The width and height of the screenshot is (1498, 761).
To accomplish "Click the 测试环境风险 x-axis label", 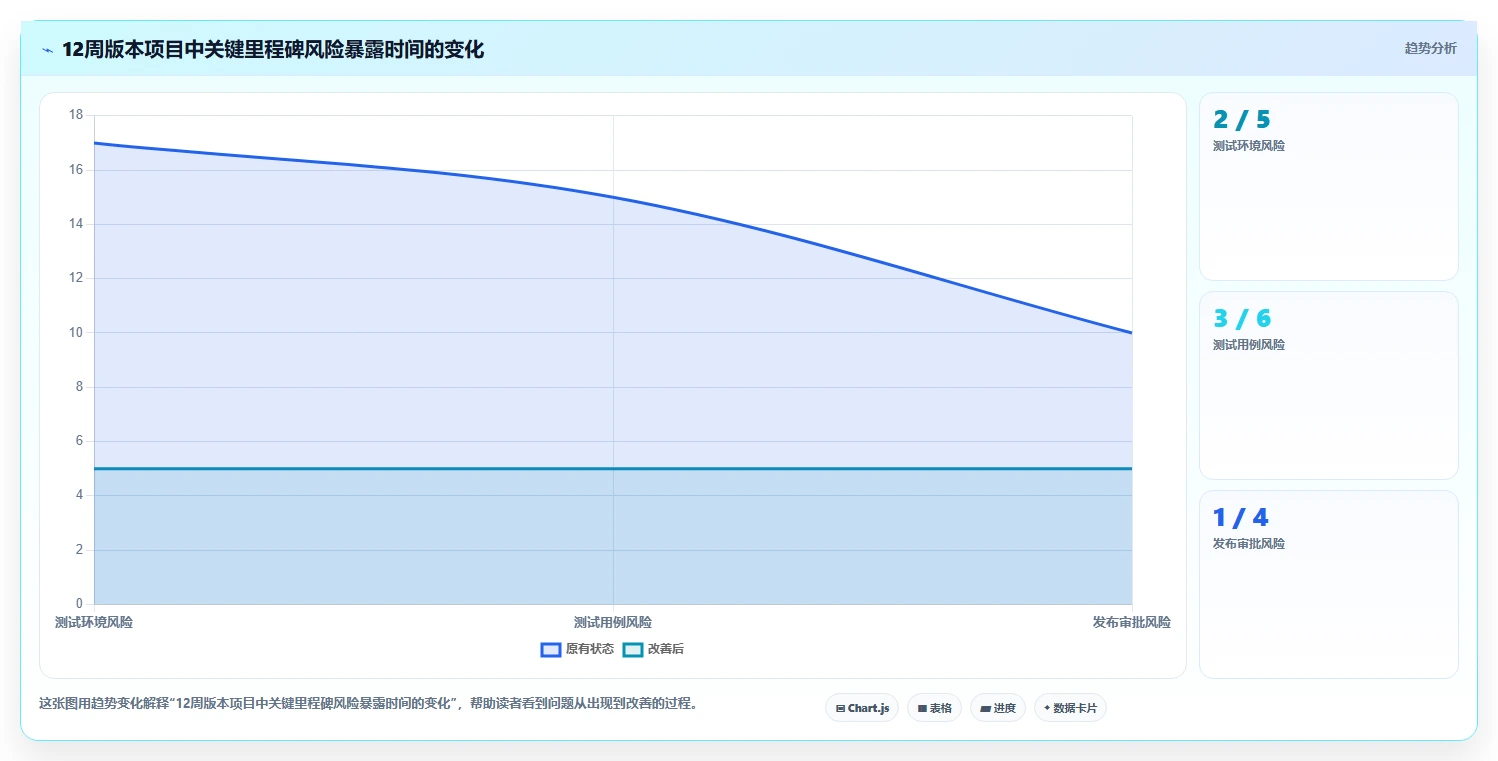I will point(94,622).
